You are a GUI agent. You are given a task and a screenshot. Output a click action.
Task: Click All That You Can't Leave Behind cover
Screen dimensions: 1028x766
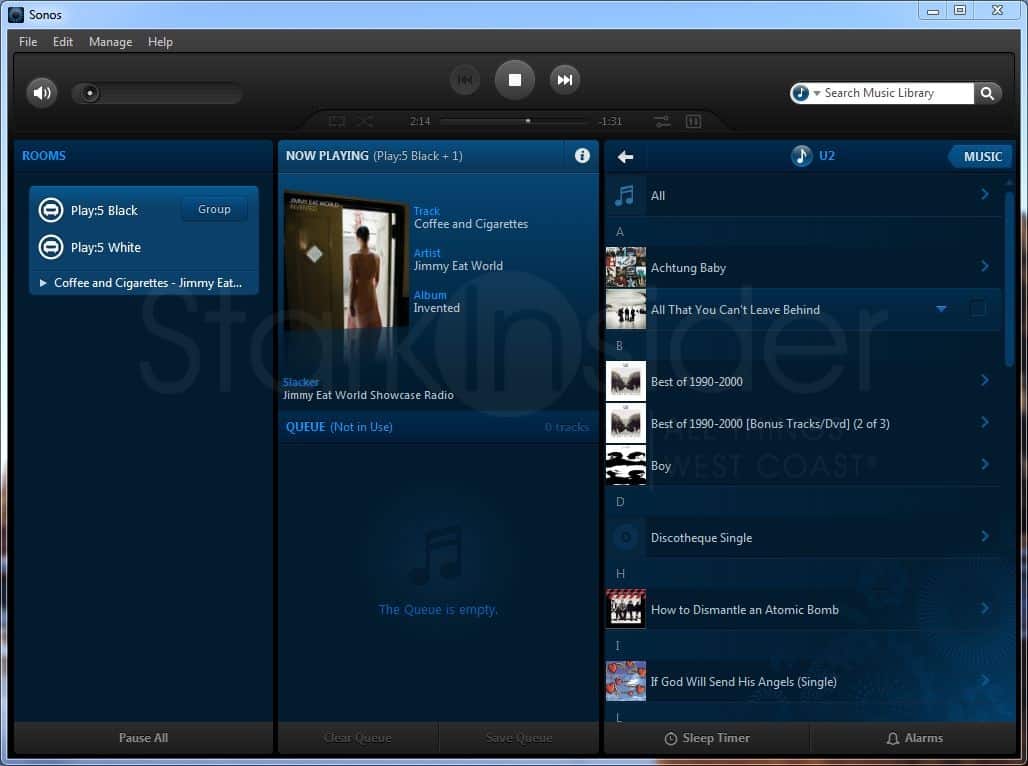click(x=625, y=309)
